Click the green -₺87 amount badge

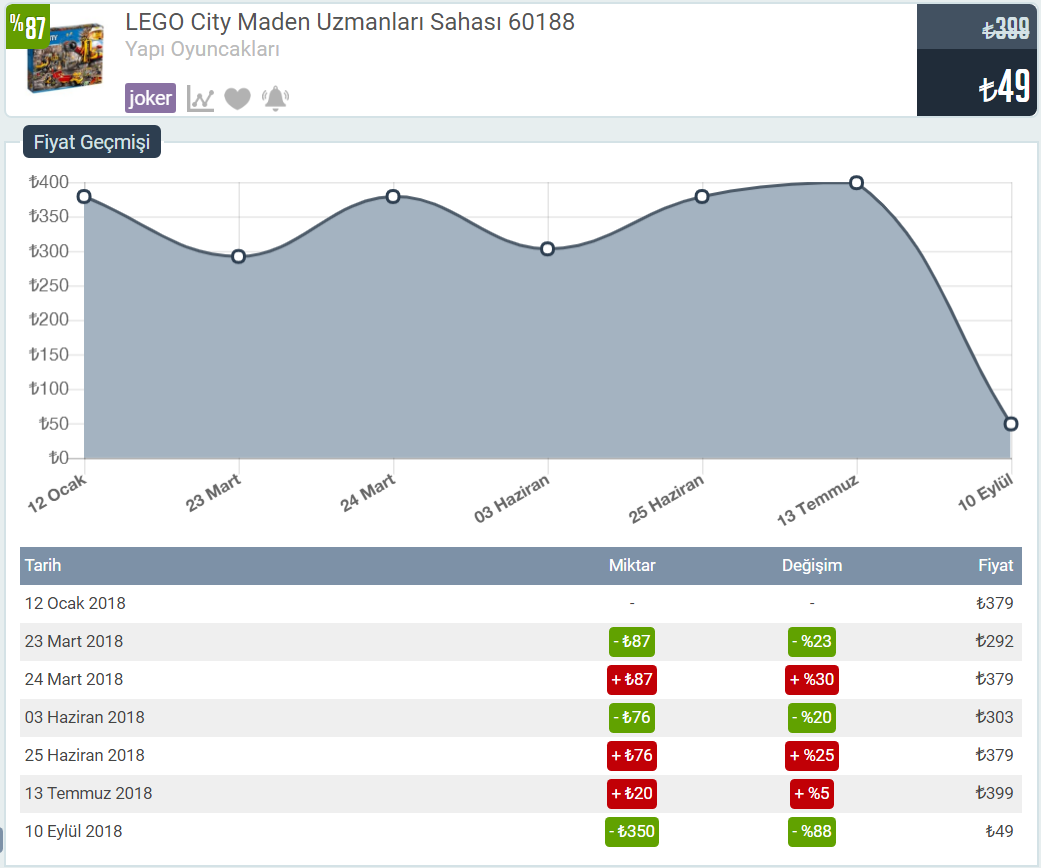point(632,642)
